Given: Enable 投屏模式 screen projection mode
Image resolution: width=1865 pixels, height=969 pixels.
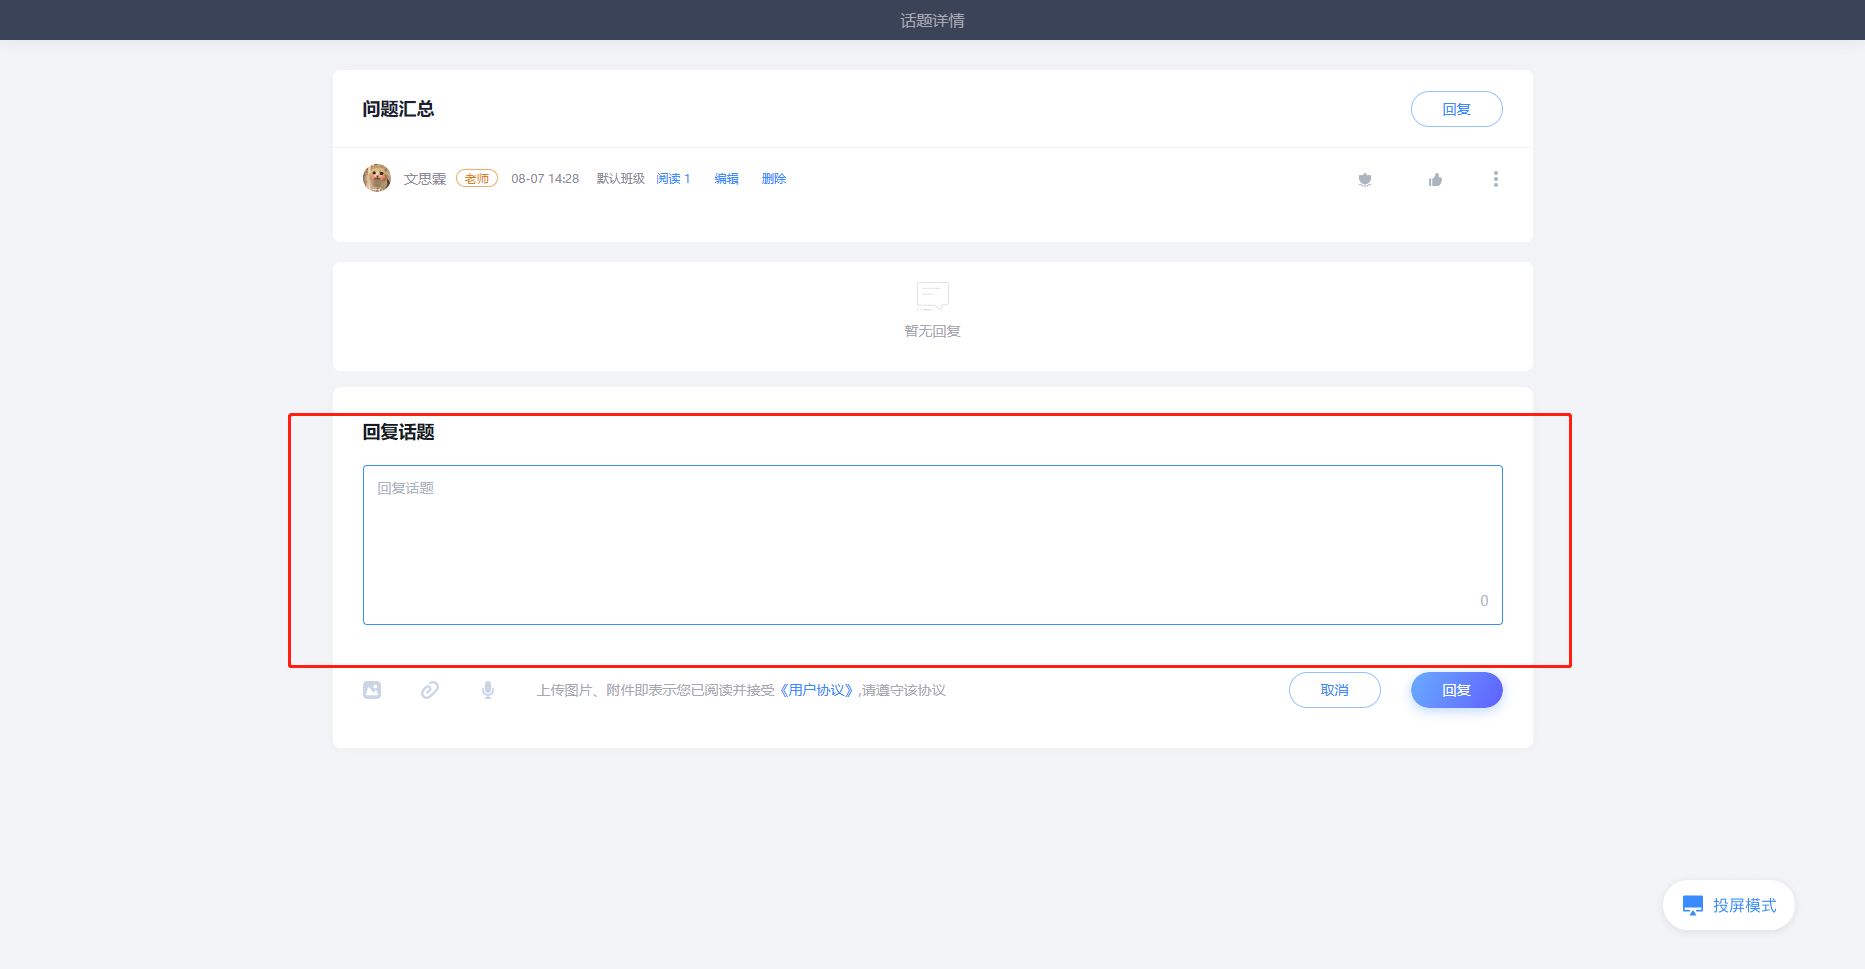Looking at the screenshot, I should (x=1728, y=905).
